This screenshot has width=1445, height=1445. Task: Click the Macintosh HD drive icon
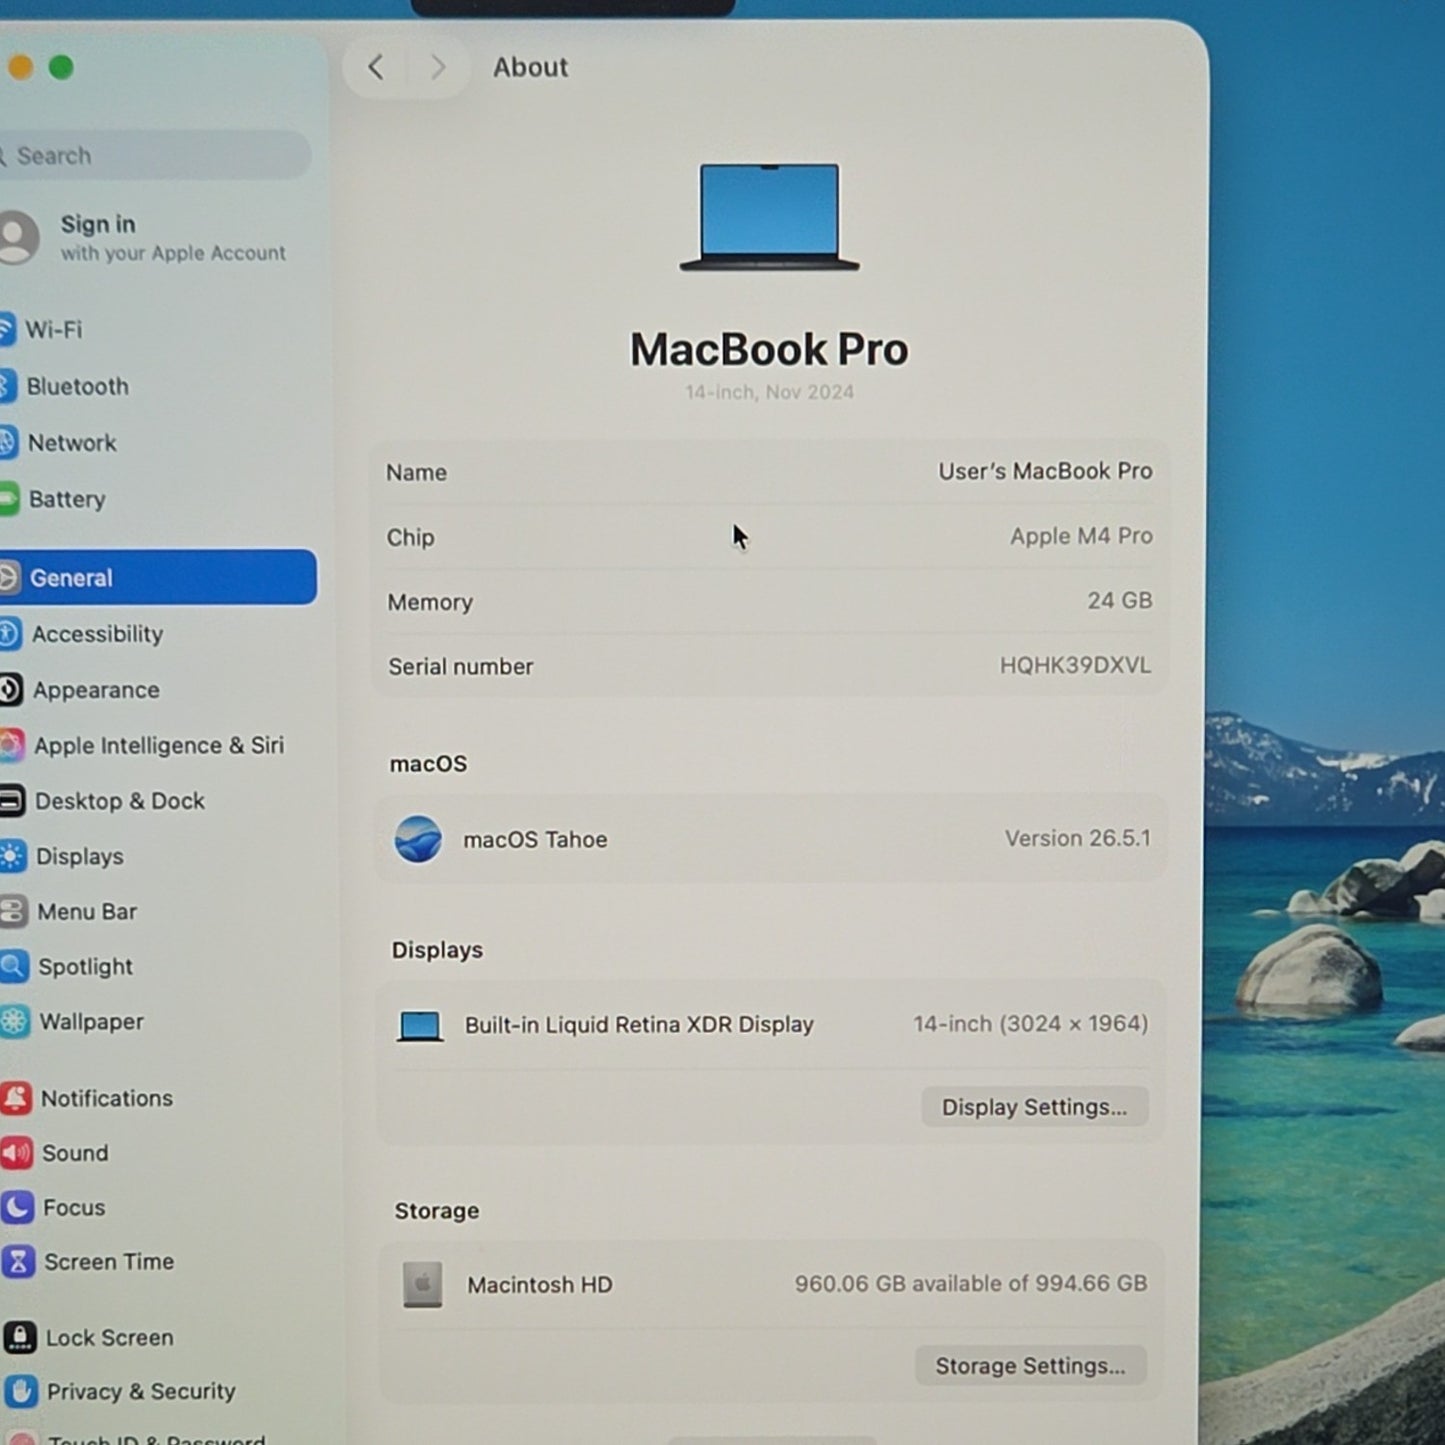point(423,1284)
